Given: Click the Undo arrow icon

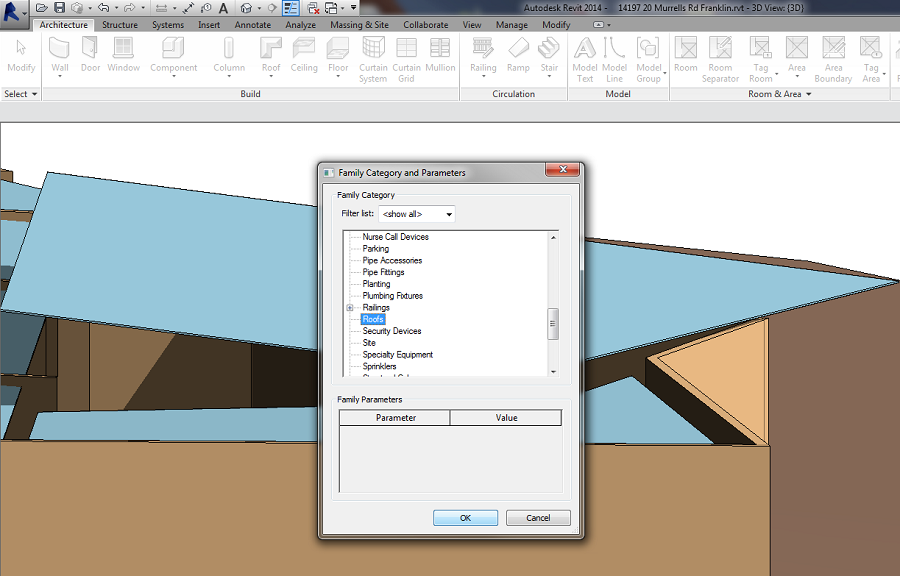Looking at the screenshot, I should 103,8.
